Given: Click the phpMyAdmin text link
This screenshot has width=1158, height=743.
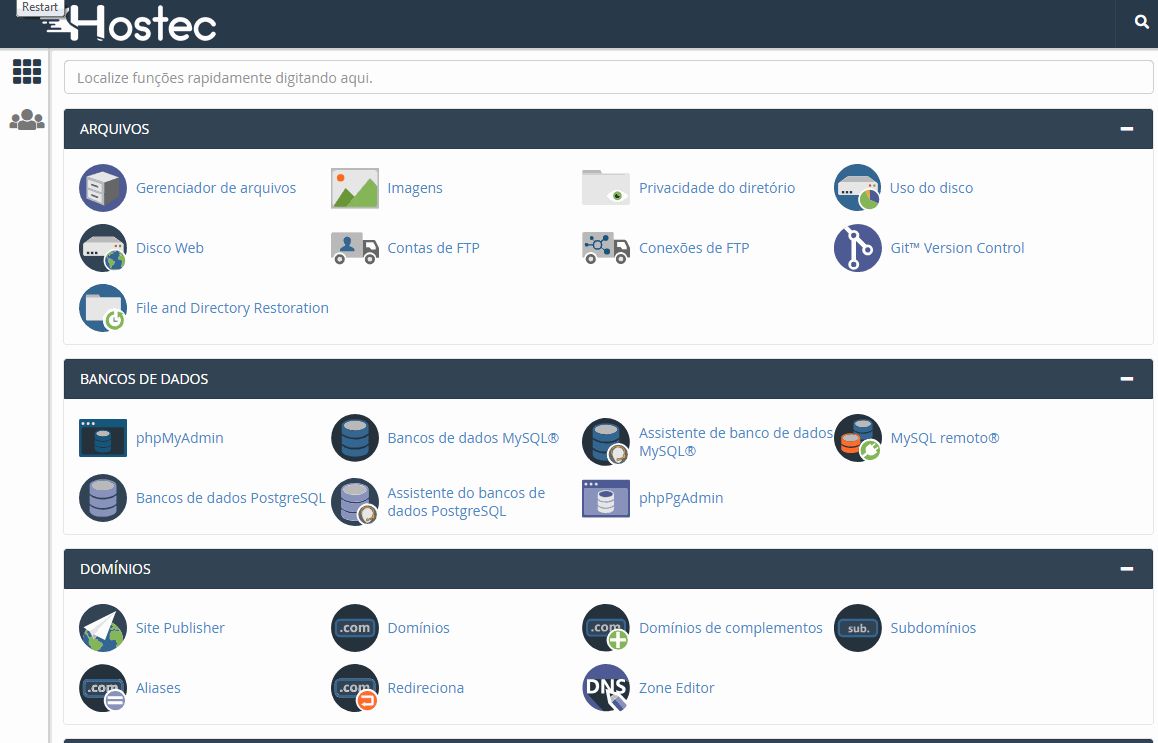Looking at the screenshot, I should [179, 438].
